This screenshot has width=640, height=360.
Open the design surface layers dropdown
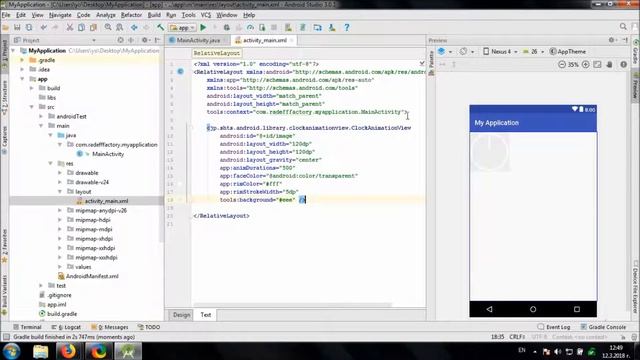coord(444,51)
